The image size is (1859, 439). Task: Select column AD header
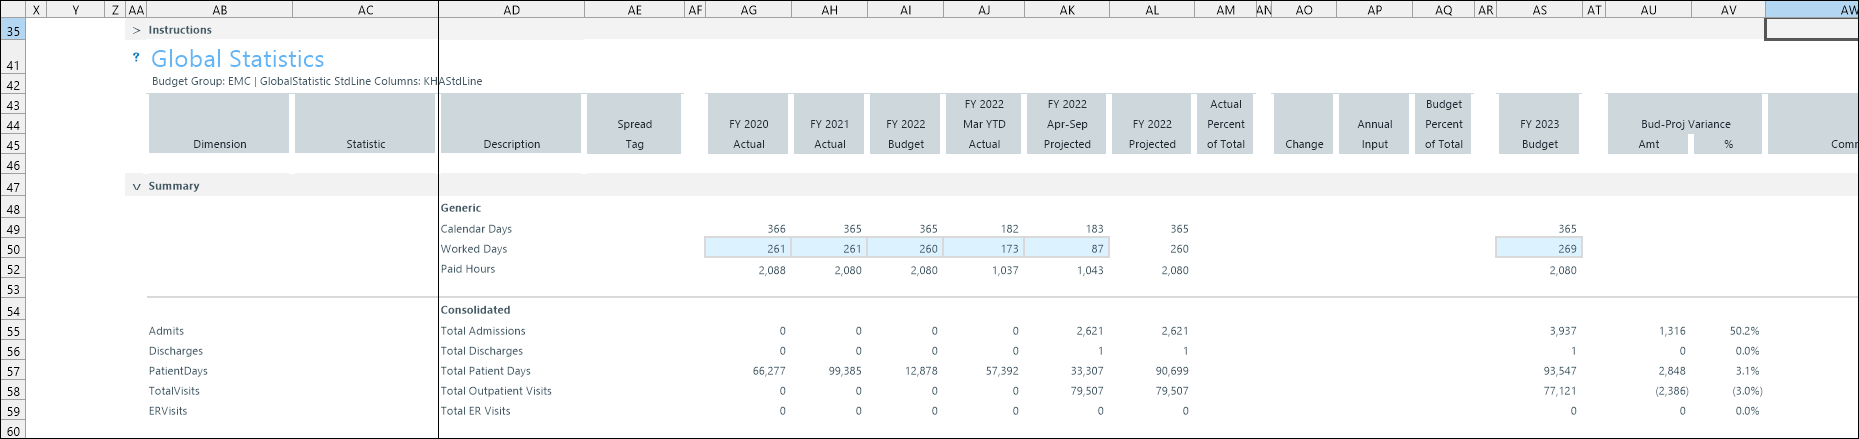coord(511,10)
